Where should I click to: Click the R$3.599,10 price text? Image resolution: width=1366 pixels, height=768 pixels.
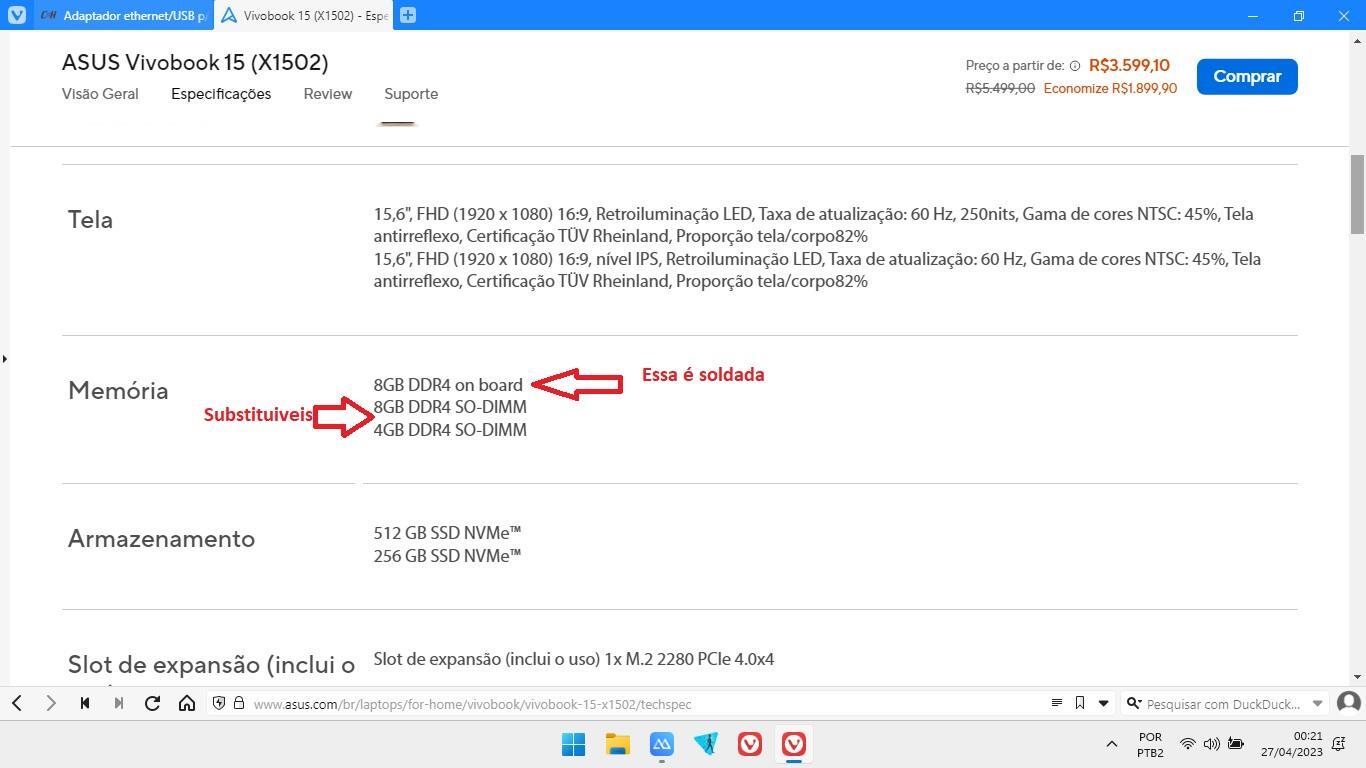[1129, 65]
